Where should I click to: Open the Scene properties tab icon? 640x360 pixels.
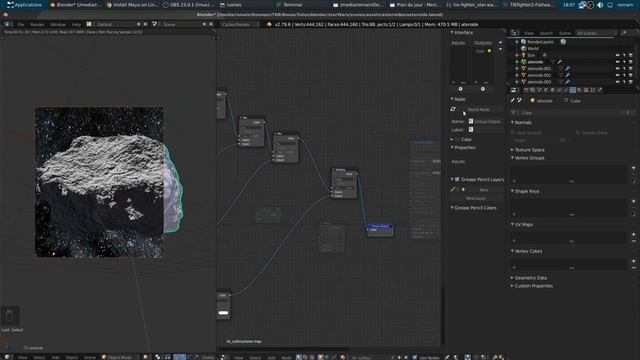pyautogui.click(x=539, y=90)
